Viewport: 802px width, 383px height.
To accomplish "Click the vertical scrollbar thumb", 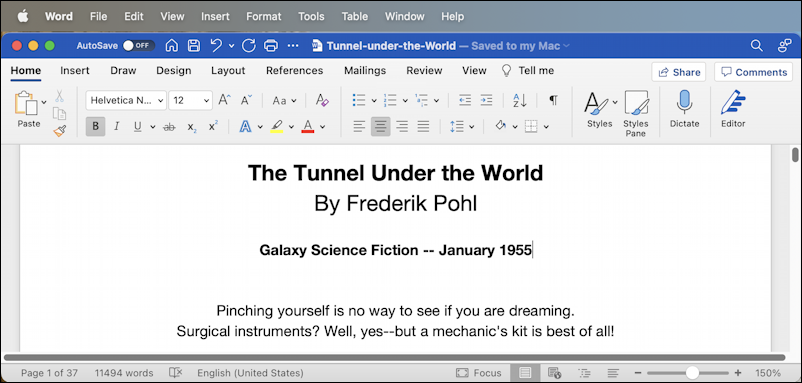I will [x=795, y=154].
